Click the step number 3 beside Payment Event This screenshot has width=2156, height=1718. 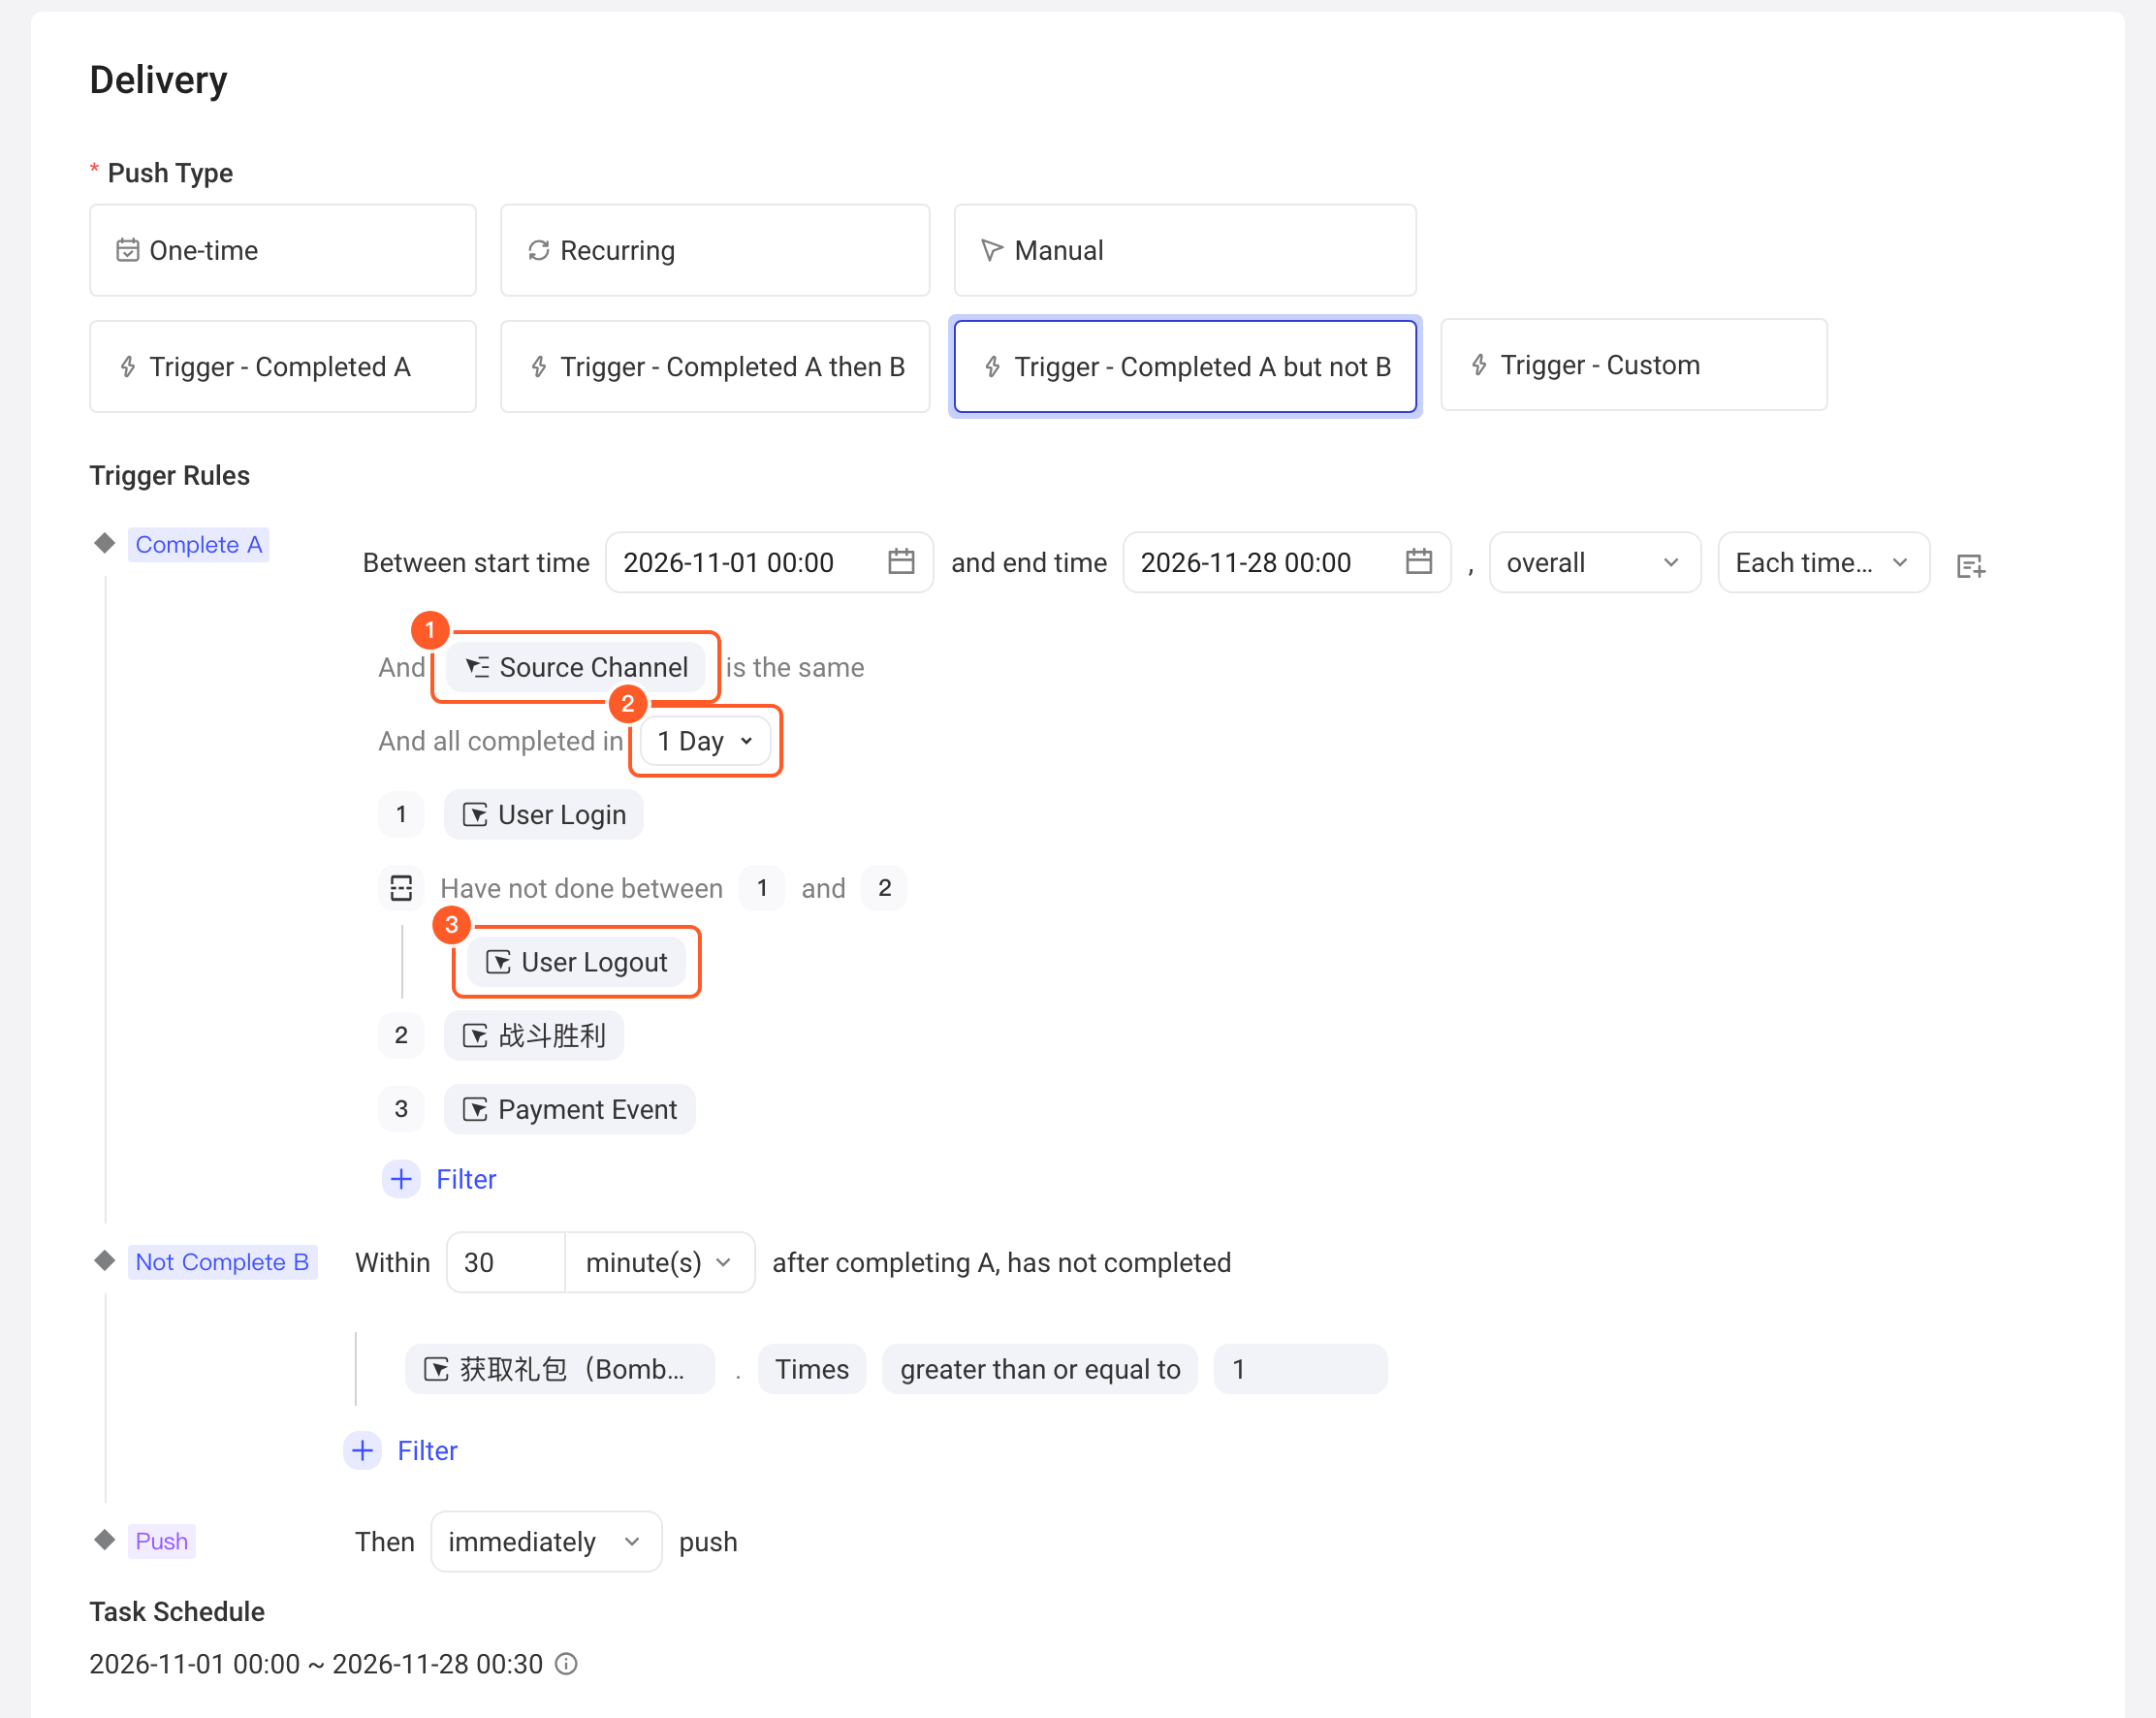(x=401, y=1108)
